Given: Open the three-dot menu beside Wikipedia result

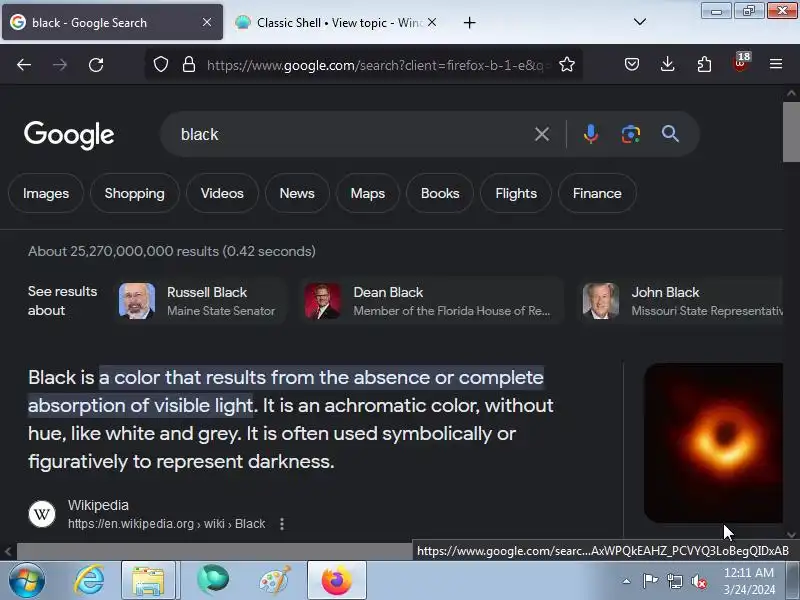Looking at the screenshot, I should [x=282, y=524].
